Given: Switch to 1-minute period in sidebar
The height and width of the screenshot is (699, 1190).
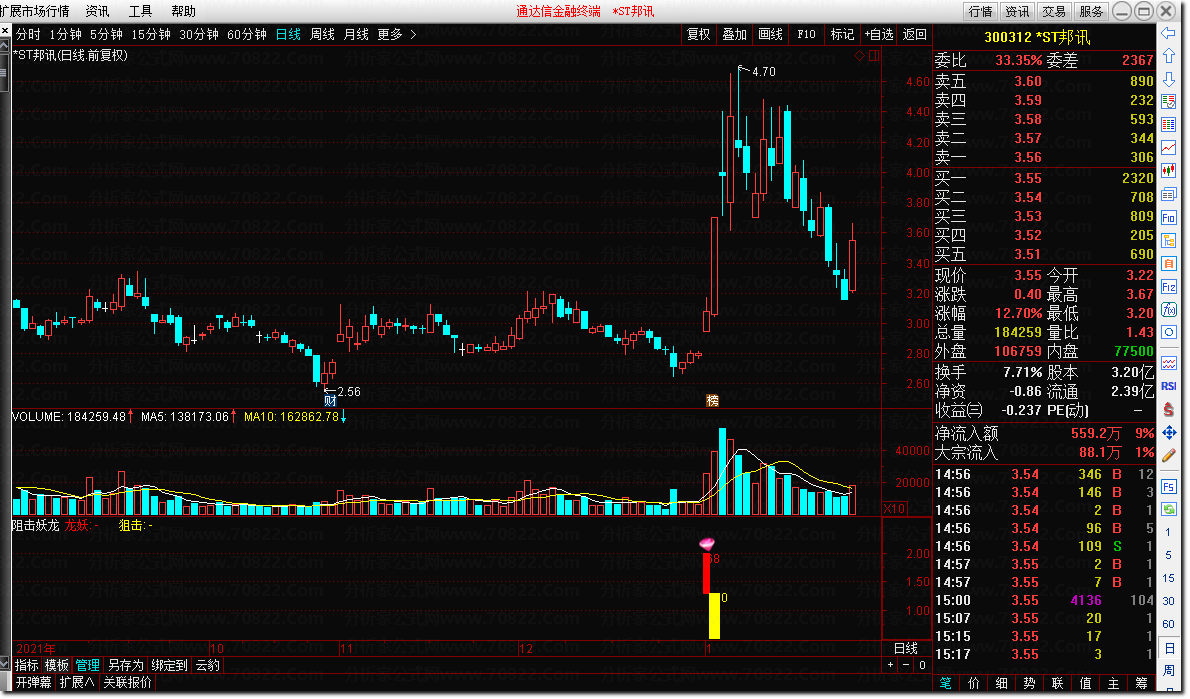Looking at the screenshot, I should coord(1169,532).
